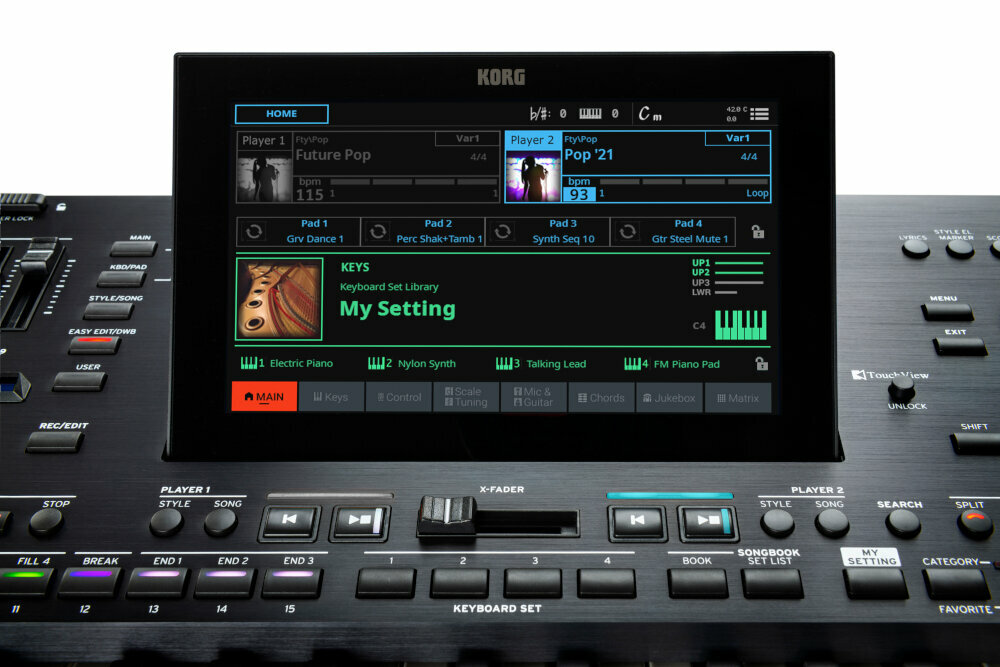Open Player 1 Var1 variation selector

point(467,139)
